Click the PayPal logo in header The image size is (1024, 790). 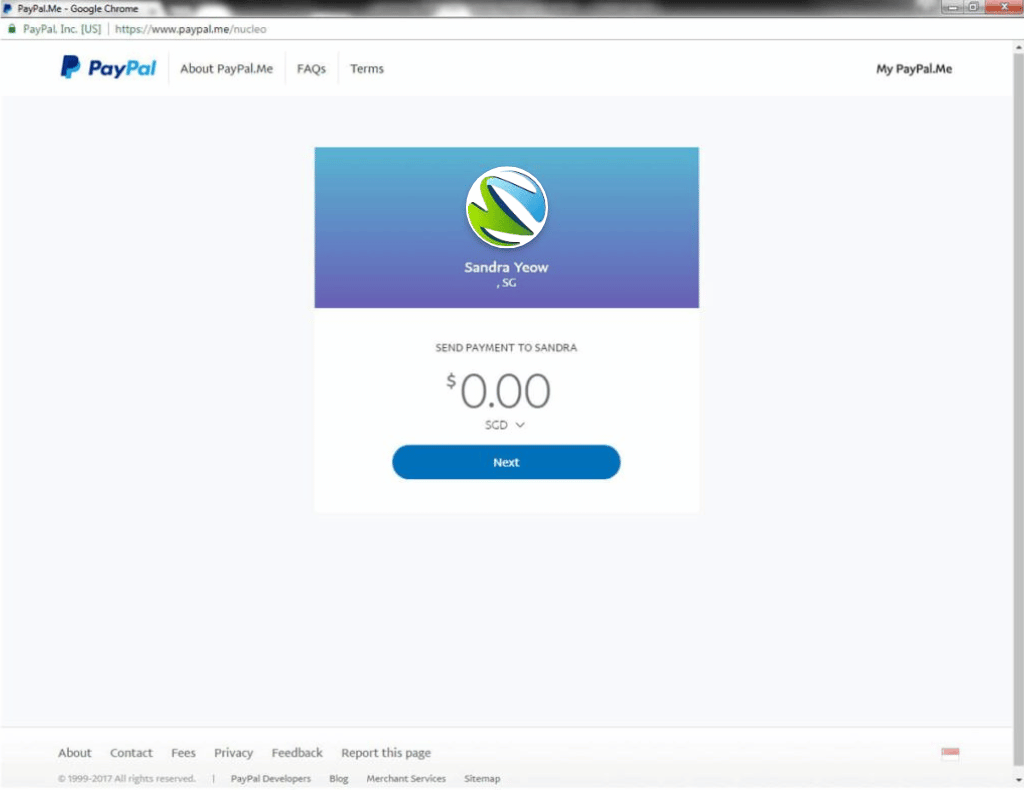pos(108,68)
